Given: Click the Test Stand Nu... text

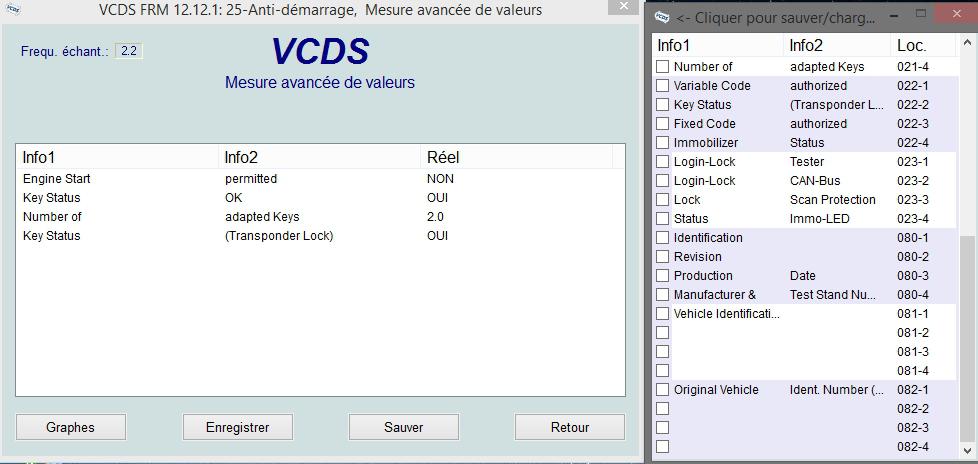Looking at the screenshot, I should coord(835,294).
